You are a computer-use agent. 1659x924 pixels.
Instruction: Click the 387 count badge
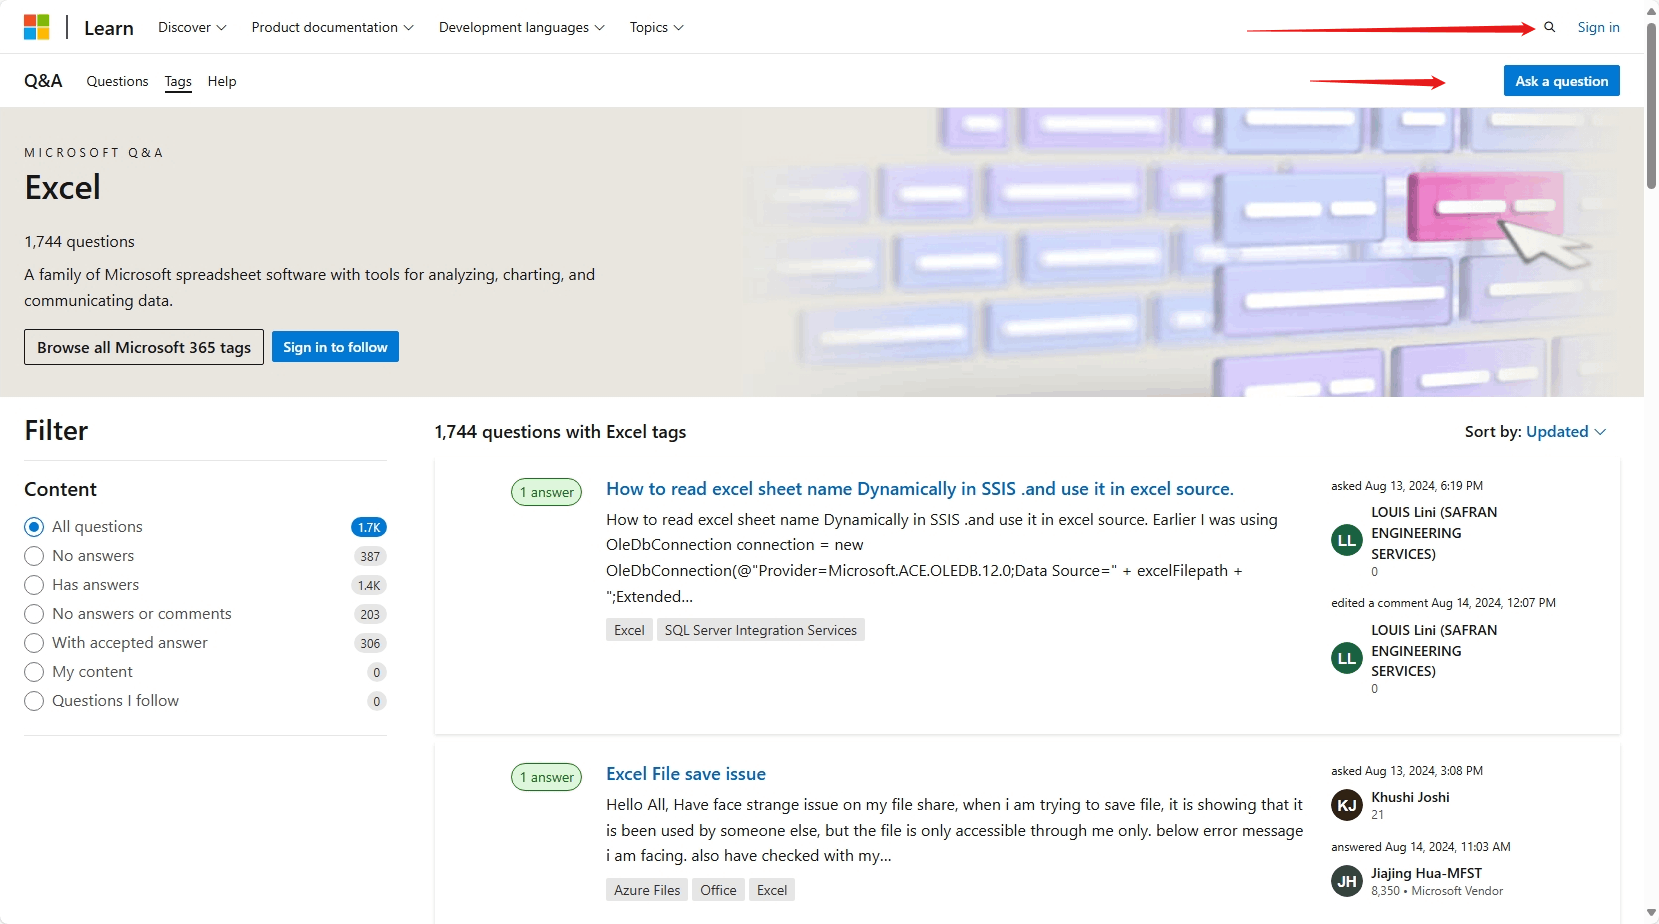tap(370, 556)
